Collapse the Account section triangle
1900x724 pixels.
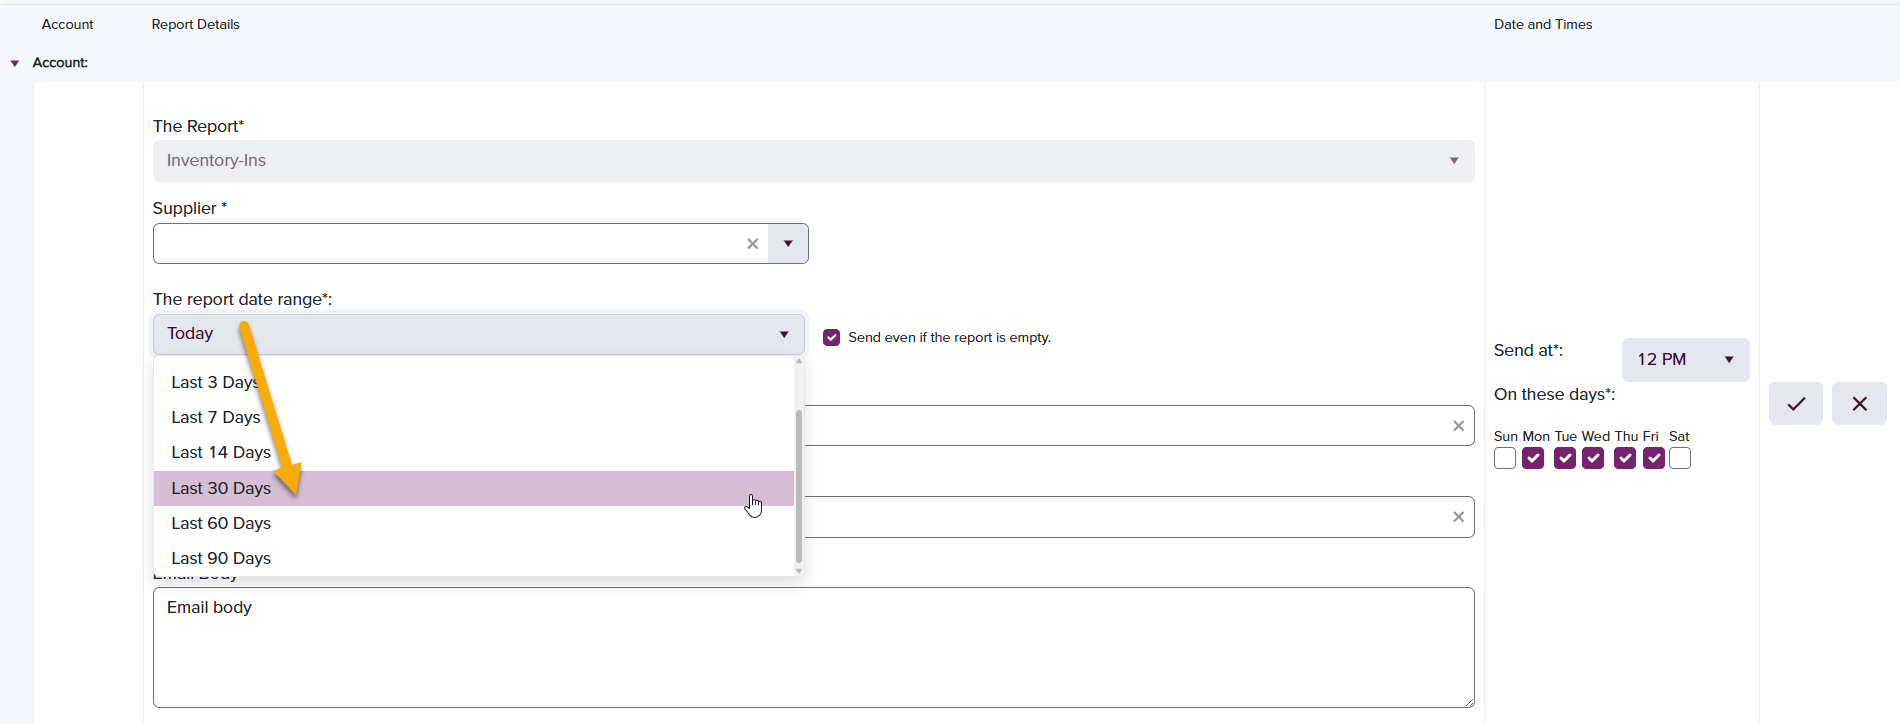[x=15, y=63]
